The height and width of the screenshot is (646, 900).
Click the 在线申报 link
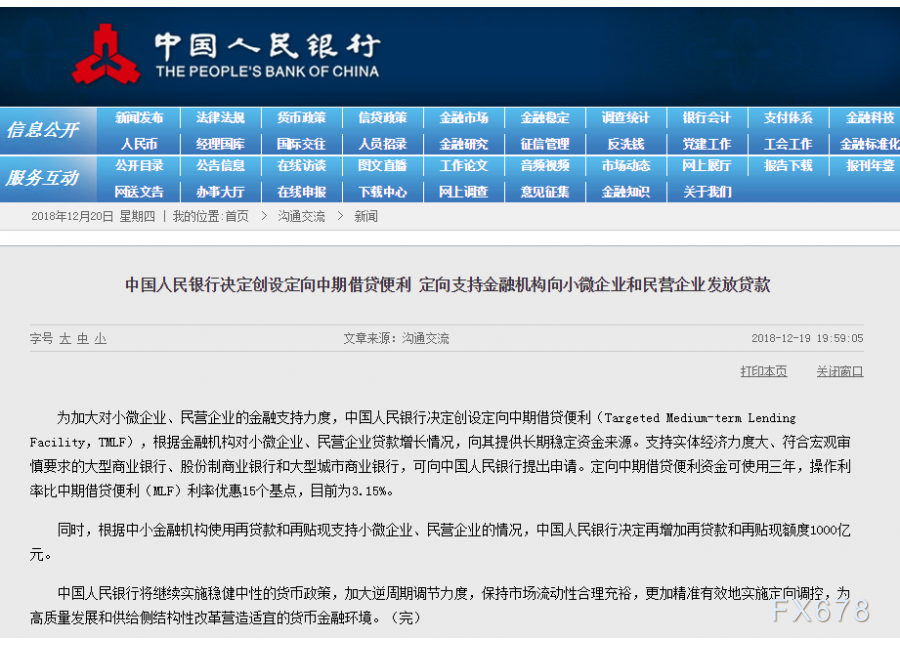coord(301,192)
